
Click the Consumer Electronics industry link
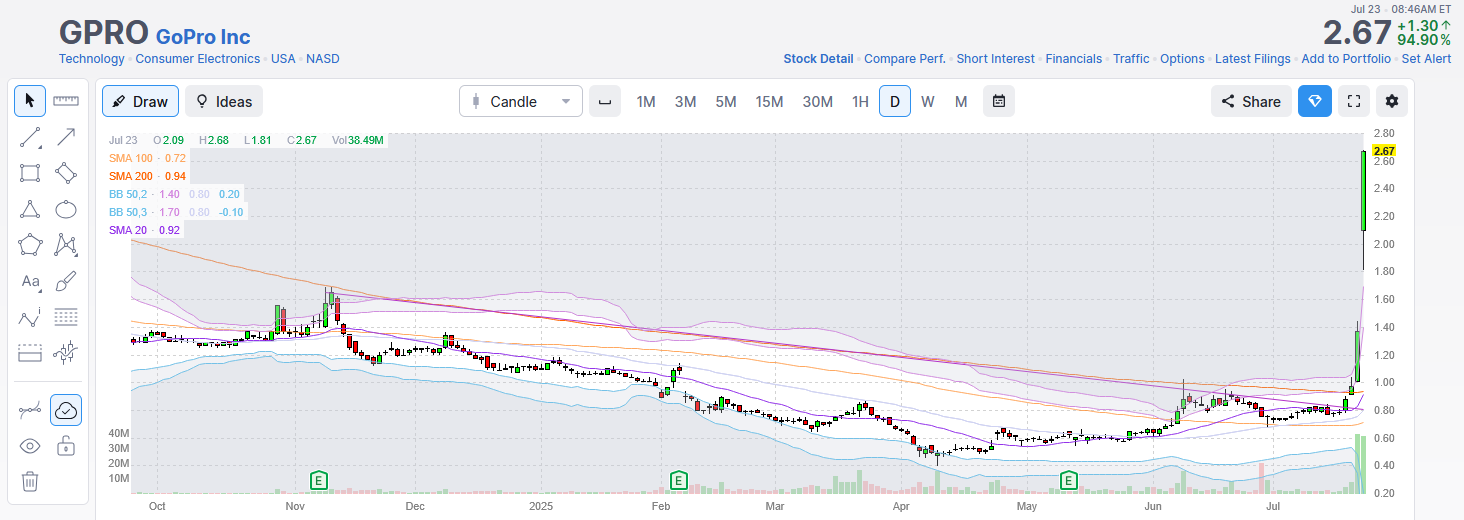[198, 59]
